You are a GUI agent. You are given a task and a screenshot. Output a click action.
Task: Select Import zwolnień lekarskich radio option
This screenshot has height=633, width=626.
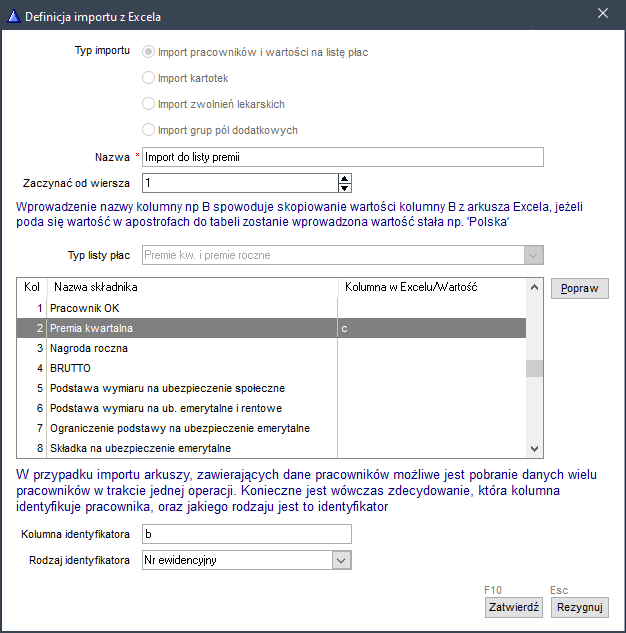tap(213, 104)
